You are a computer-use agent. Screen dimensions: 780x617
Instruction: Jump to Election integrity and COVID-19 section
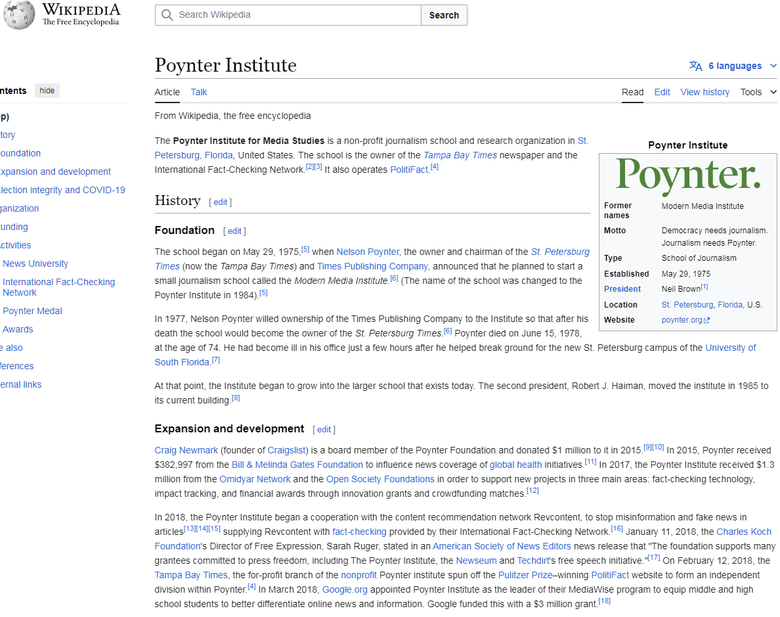(x=62, y=190)
